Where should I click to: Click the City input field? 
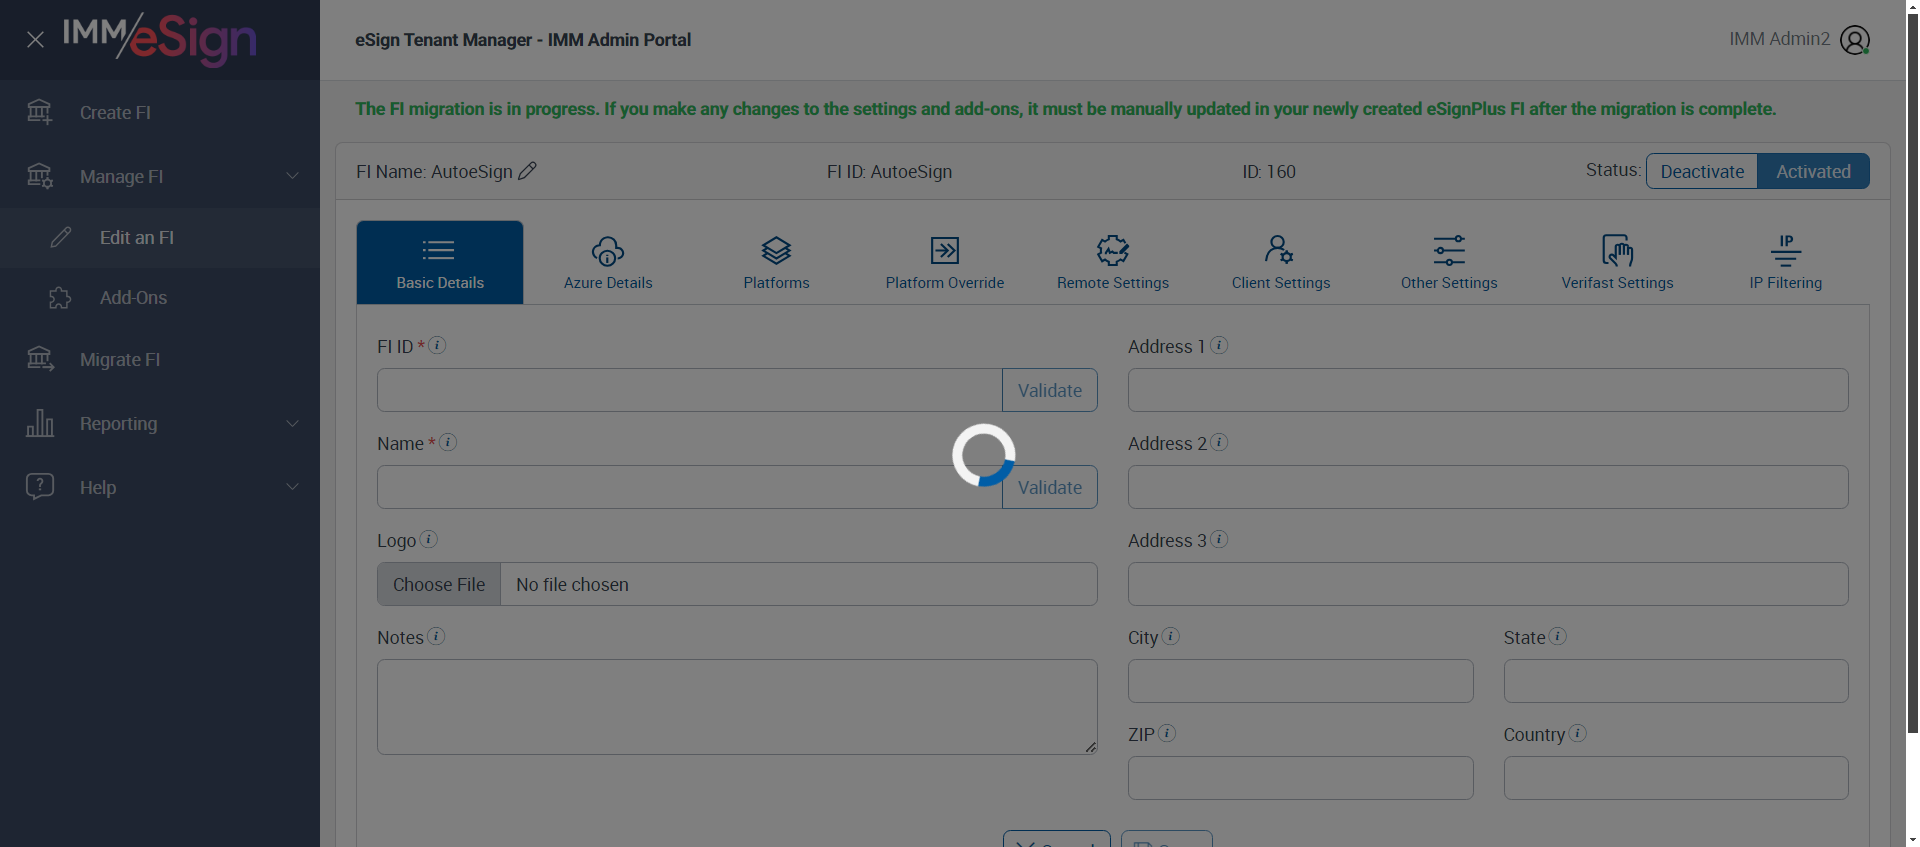pos(1301,681)
